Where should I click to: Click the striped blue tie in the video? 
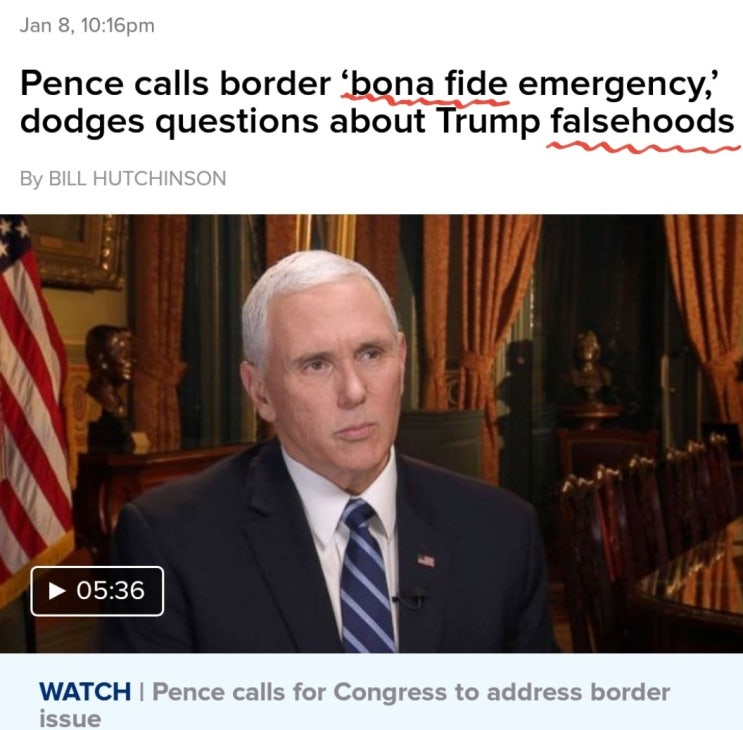pyautogui.click(x=366, y=576)
